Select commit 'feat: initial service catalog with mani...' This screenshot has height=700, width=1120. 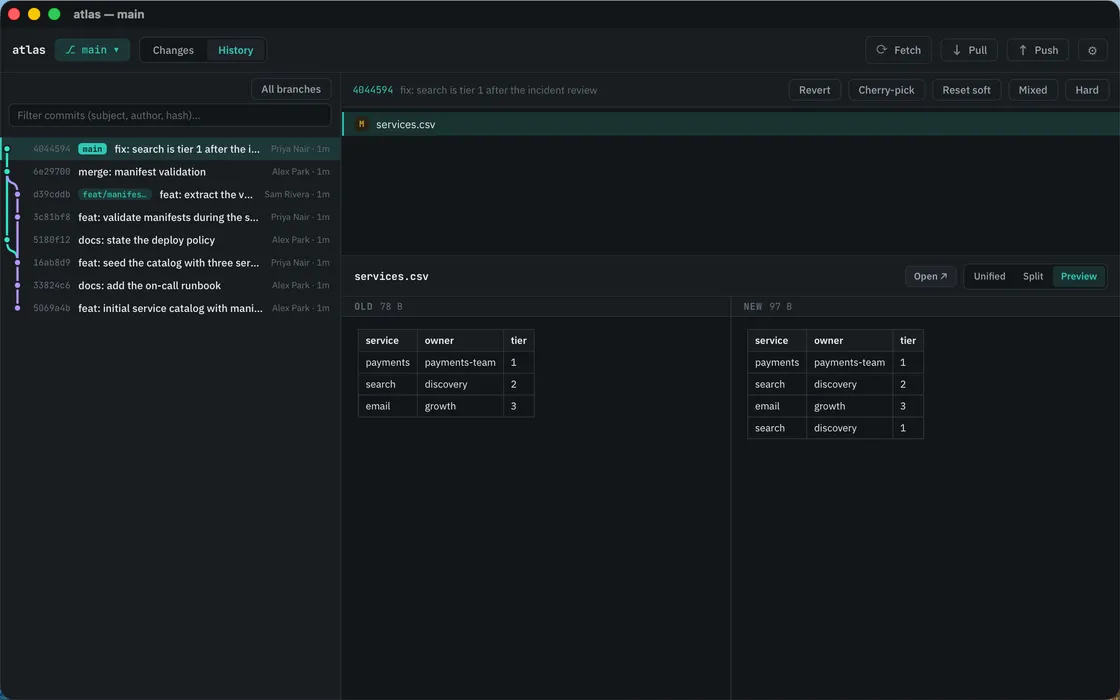170,308
